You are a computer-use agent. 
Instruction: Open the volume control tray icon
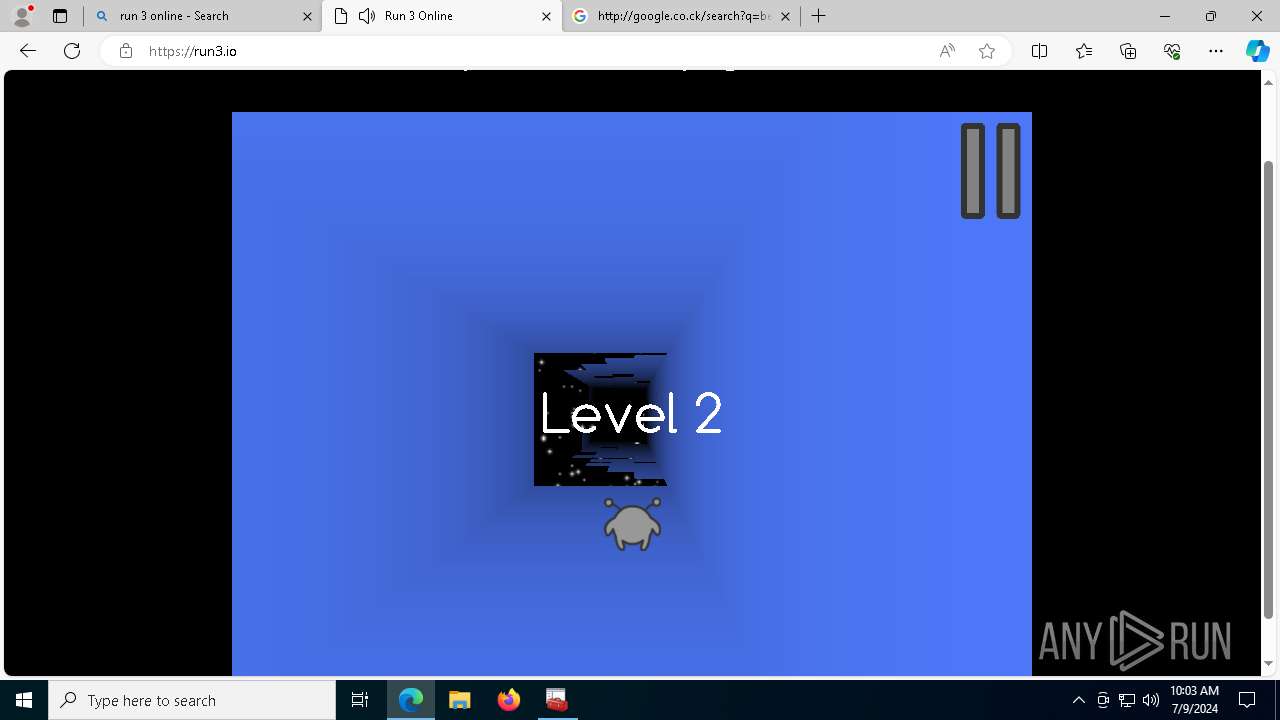(x=1151, y=700)
